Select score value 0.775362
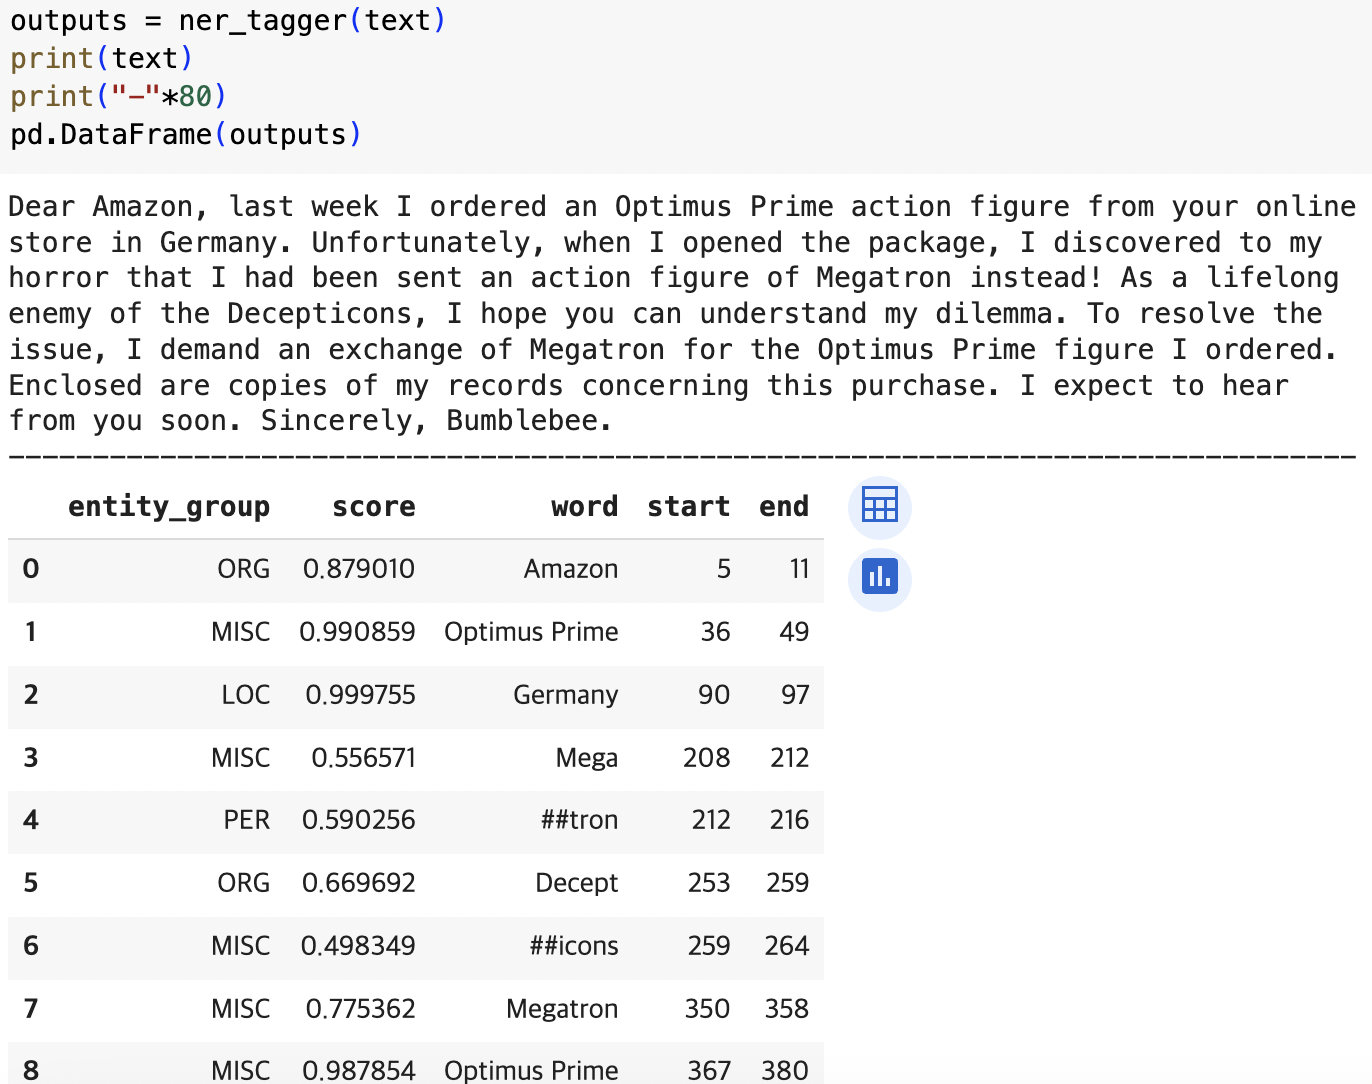 click(360, 1009)
